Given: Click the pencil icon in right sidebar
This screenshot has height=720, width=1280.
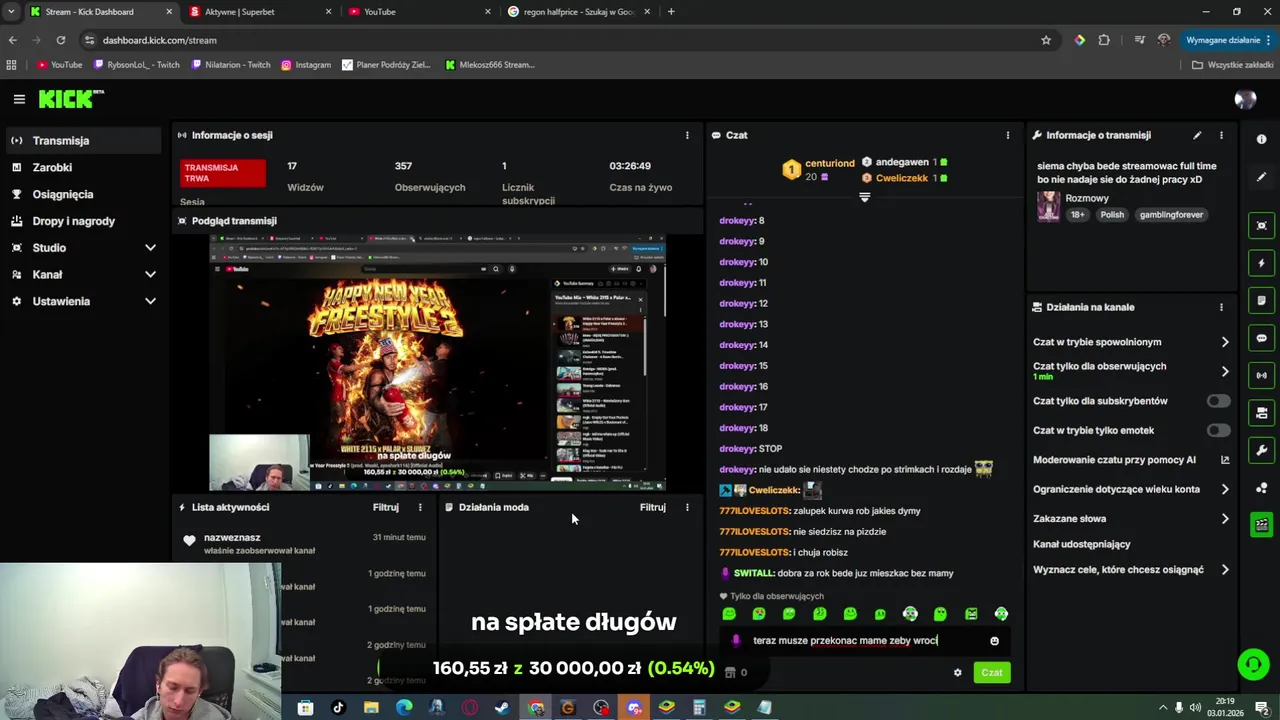Looking at the screenshot, I should [x=1261, y=177].
